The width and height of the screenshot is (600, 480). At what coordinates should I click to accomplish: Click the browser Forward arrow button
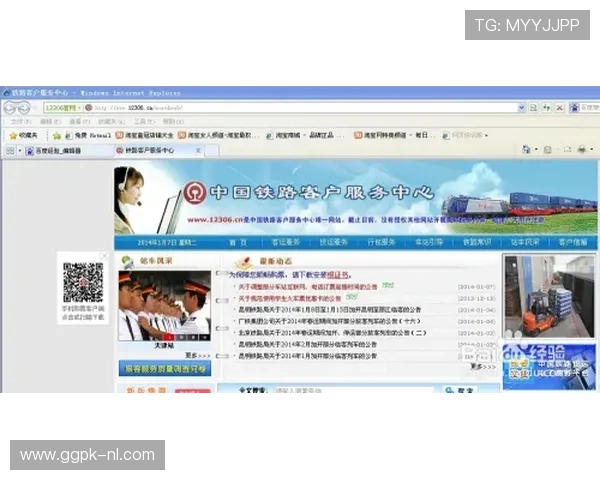pos(24,108)
